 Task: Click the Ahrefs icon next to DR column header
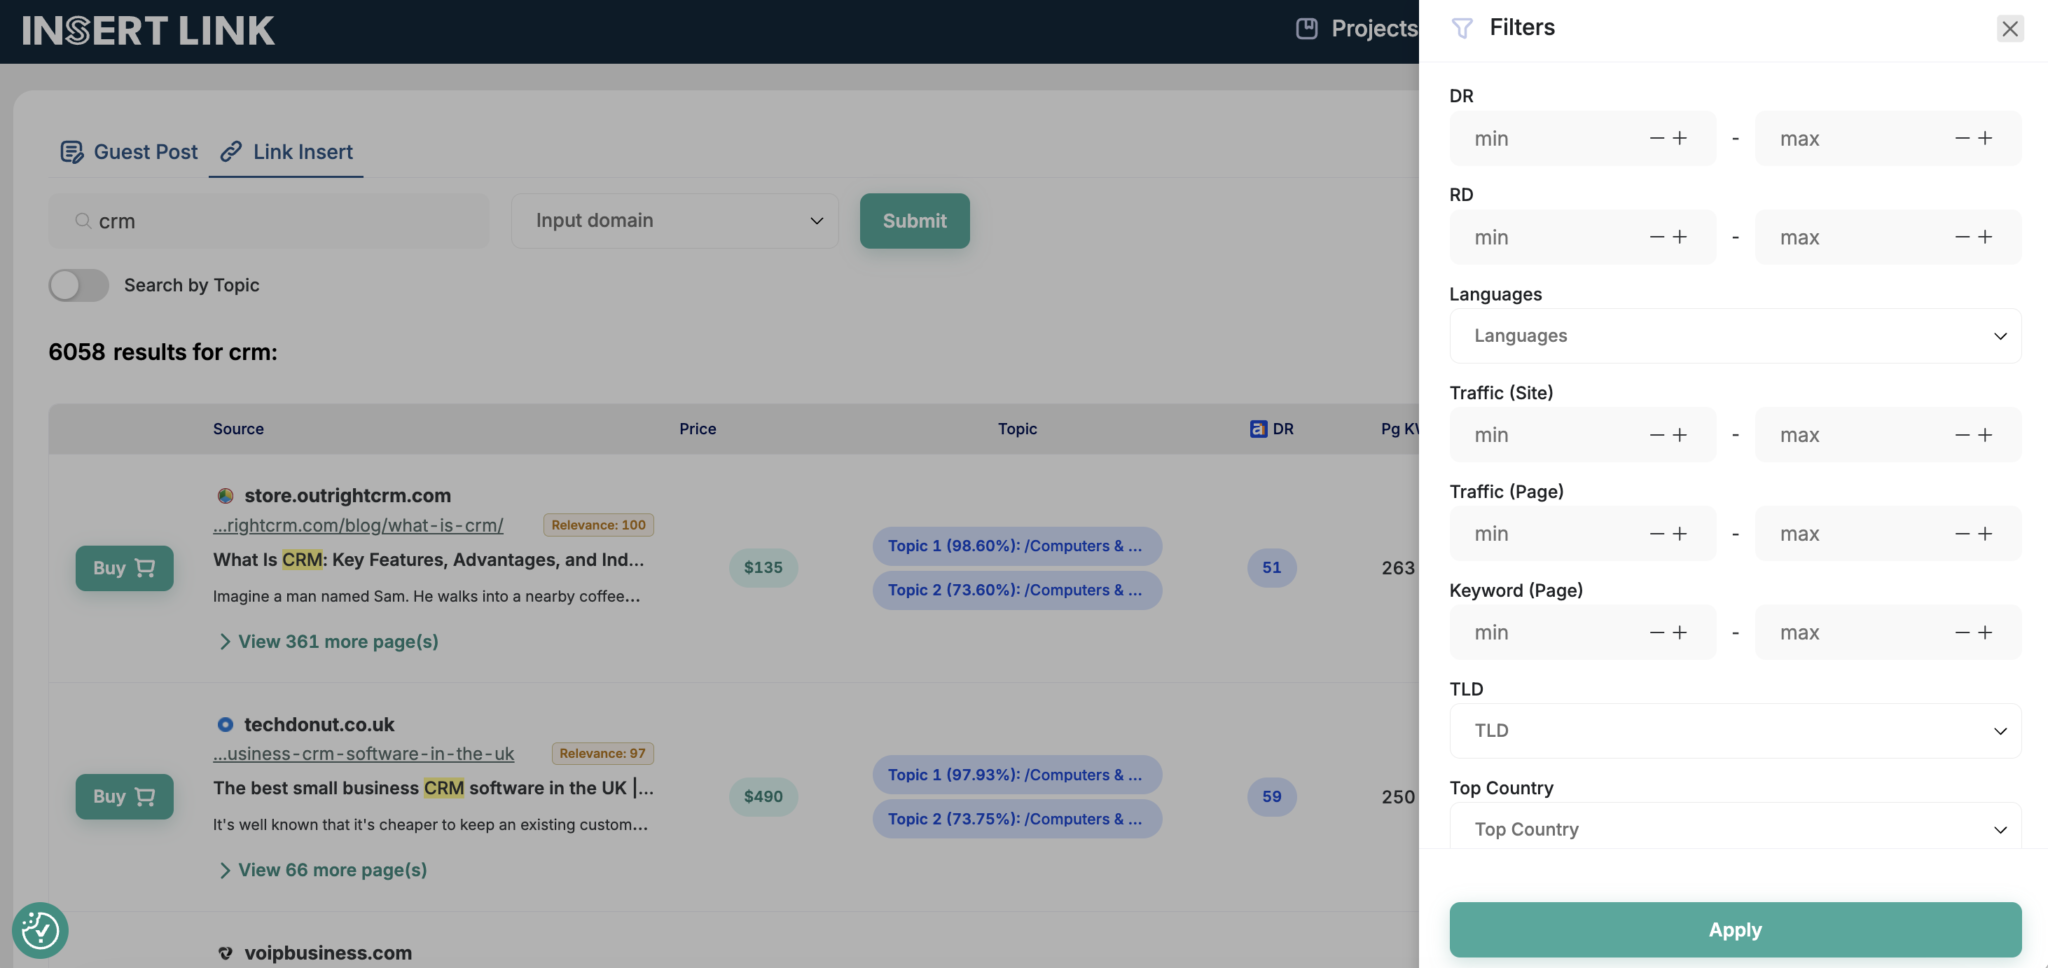tap(1256, 428)
